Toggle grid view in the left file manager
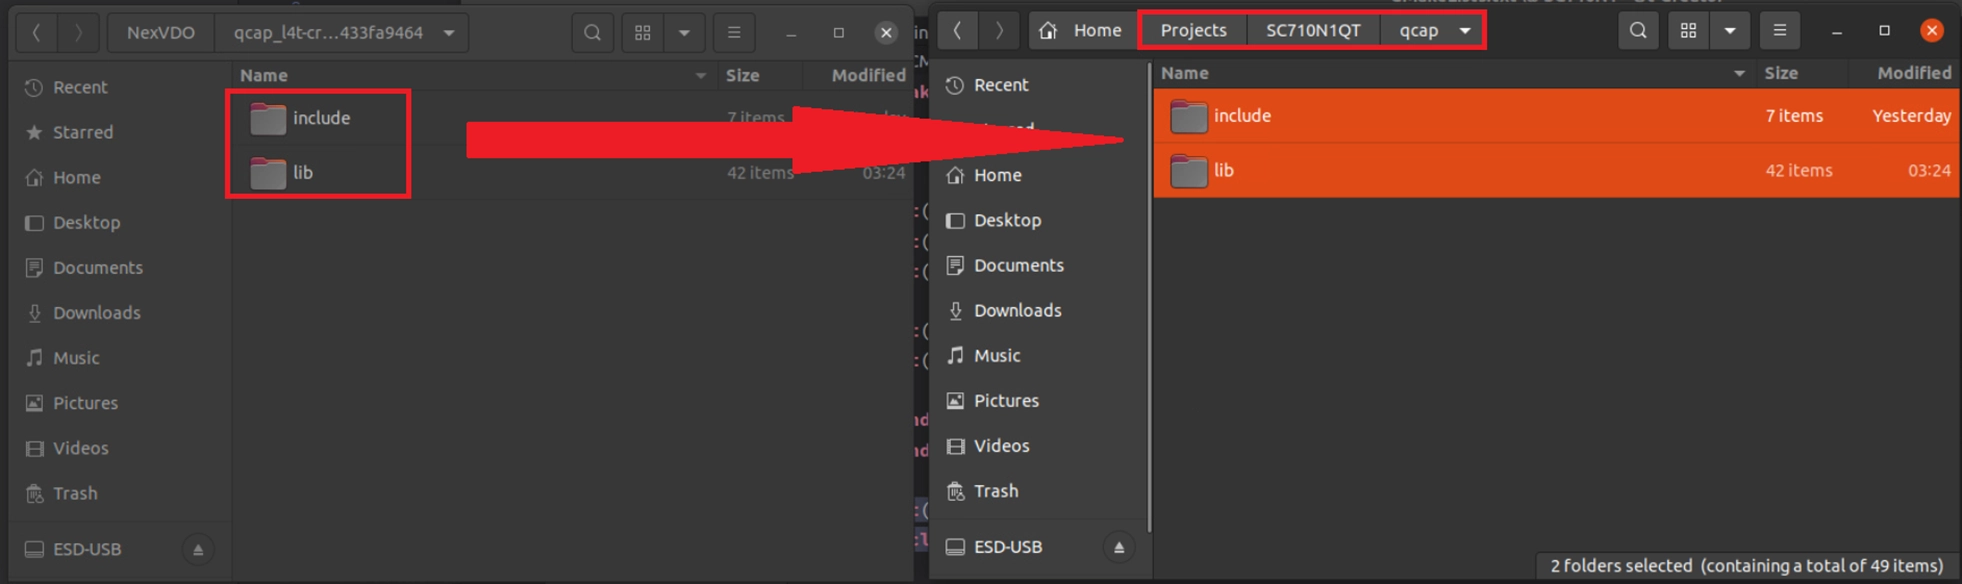Image resolution: width=1962 pixels, height=584 pixels. (x=643, y=33)
